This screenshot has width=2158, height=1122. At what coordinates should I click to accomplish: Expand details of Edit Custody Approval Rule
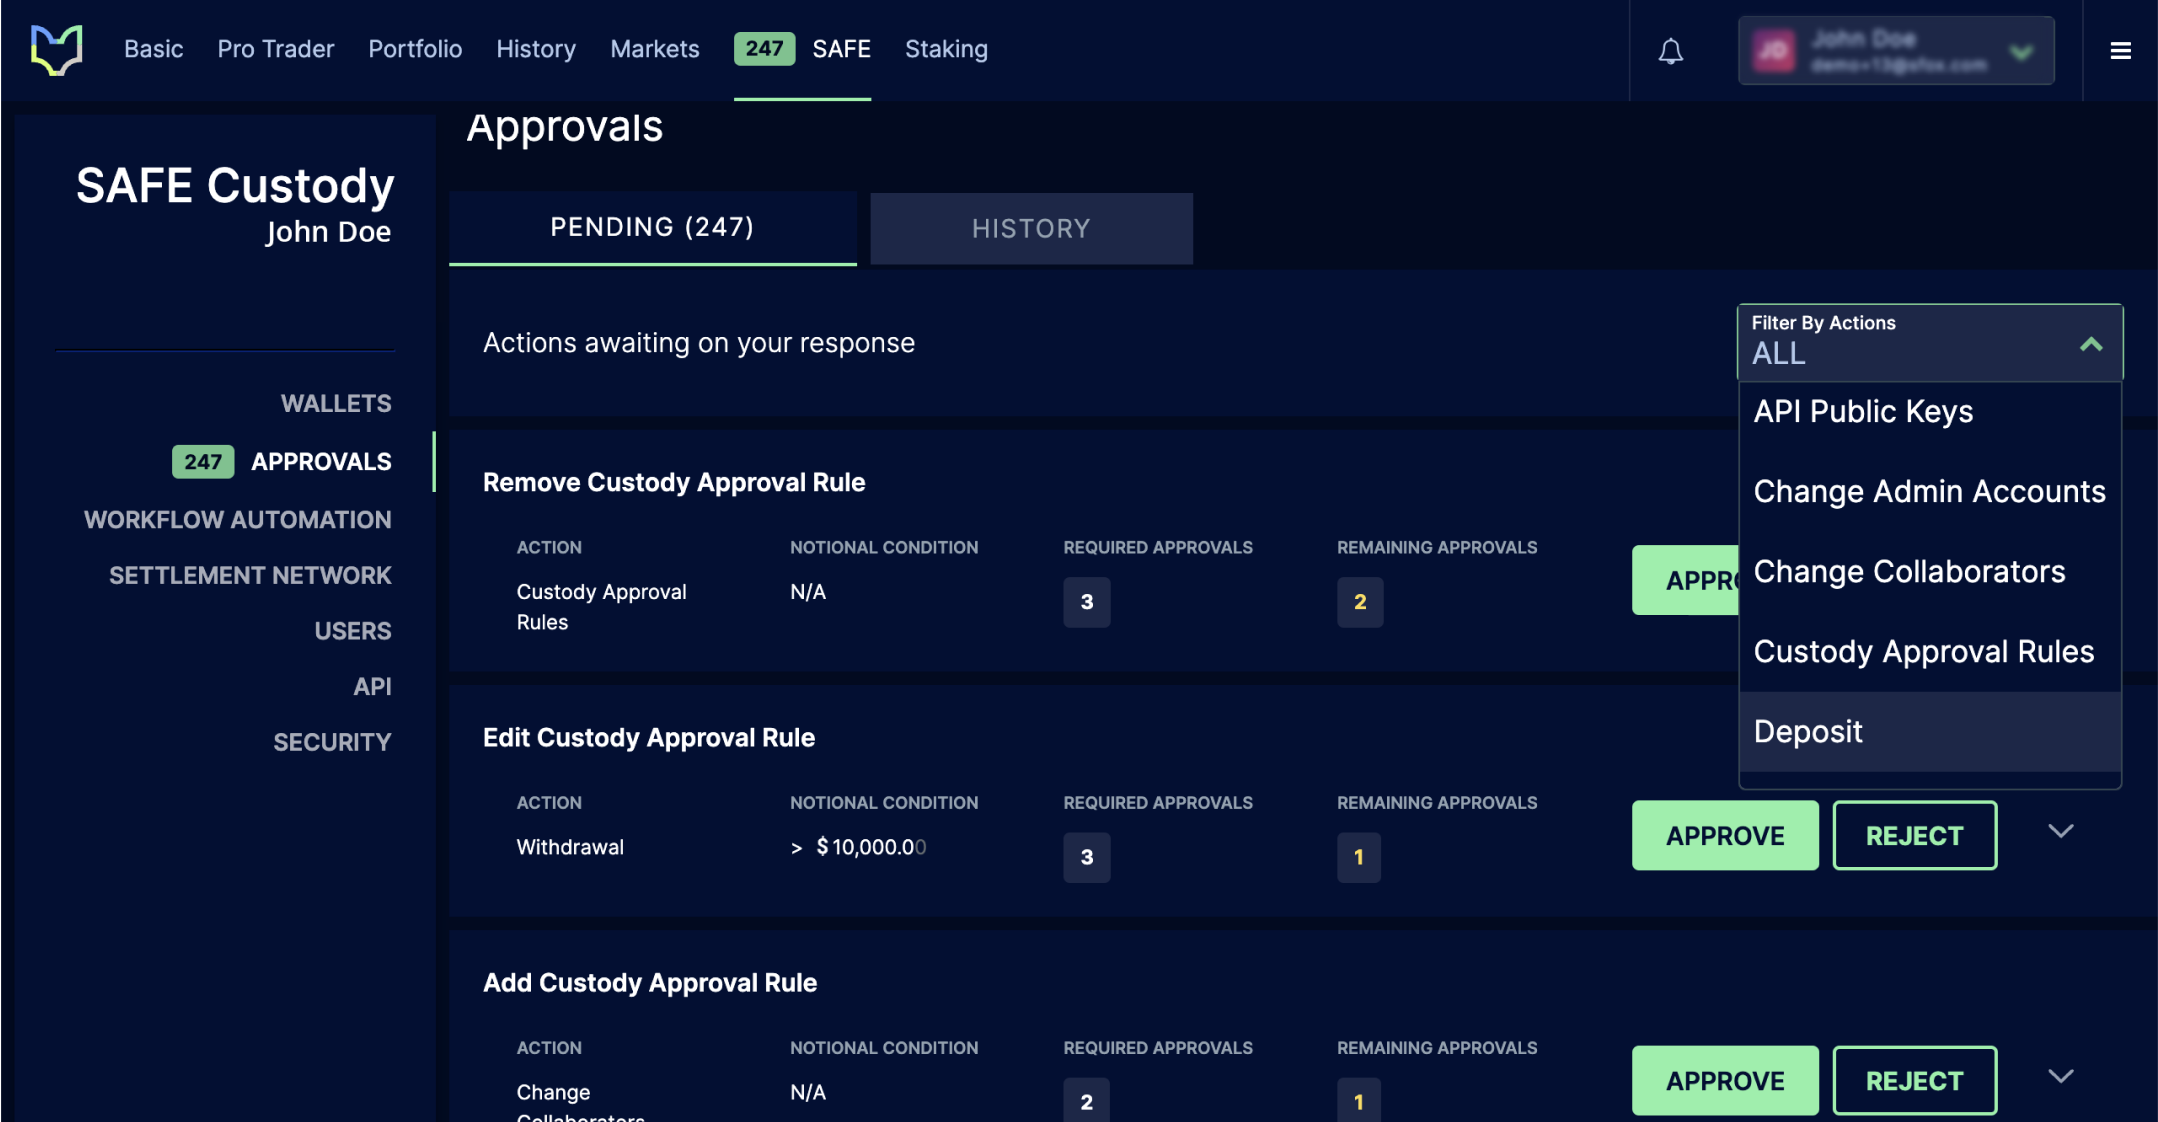pyautogui.click(x=2060, y=831)
